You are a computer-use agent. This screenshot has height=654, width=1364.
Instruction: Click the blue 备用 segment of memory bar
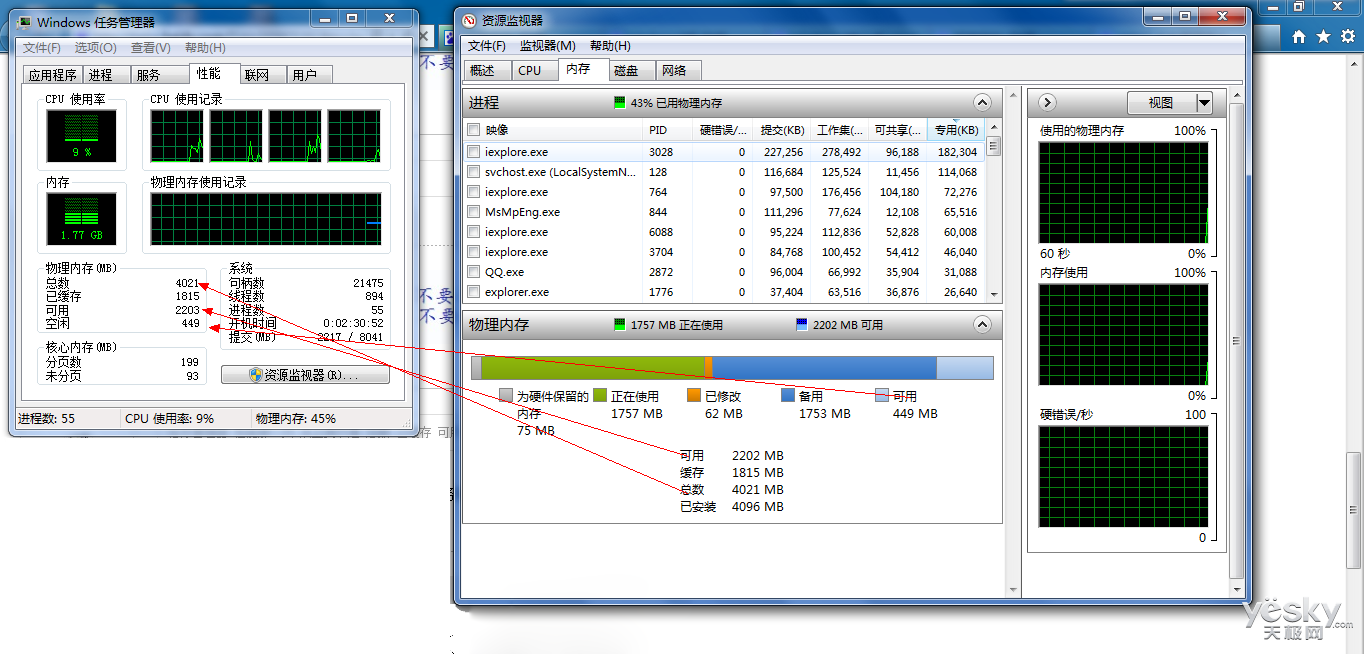824,367
